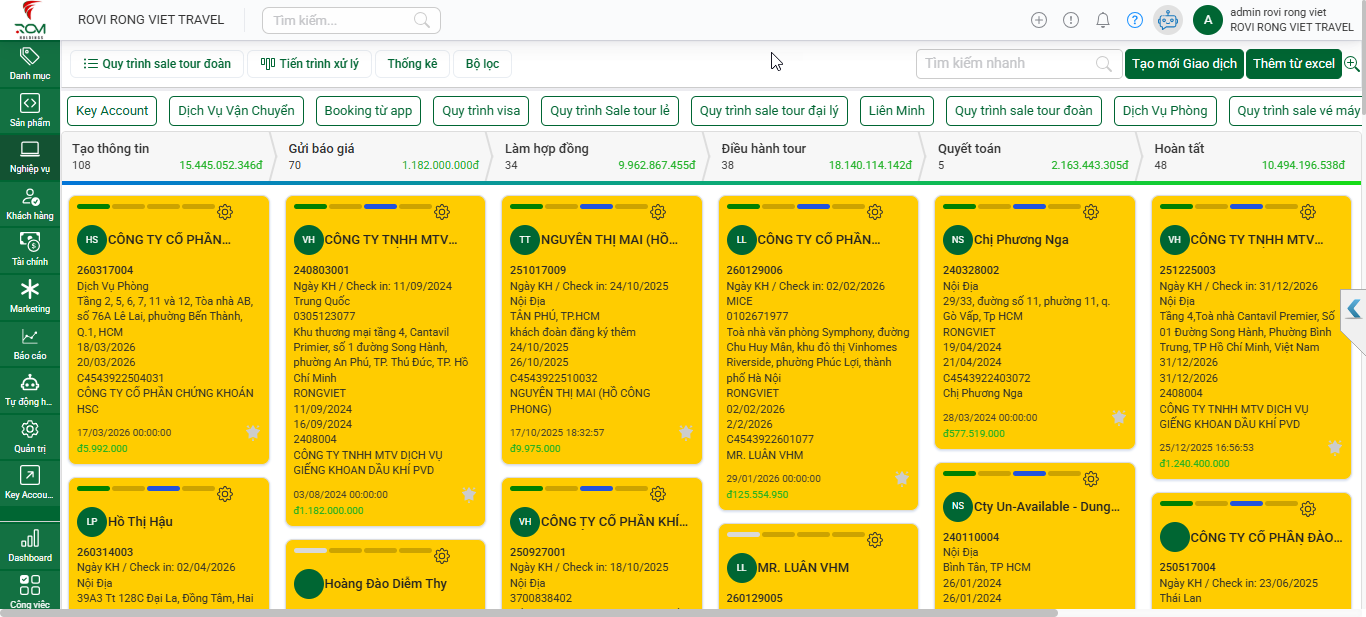Click Thêm từ excel button
The image size is (1366, 617).
[1294, 64]
